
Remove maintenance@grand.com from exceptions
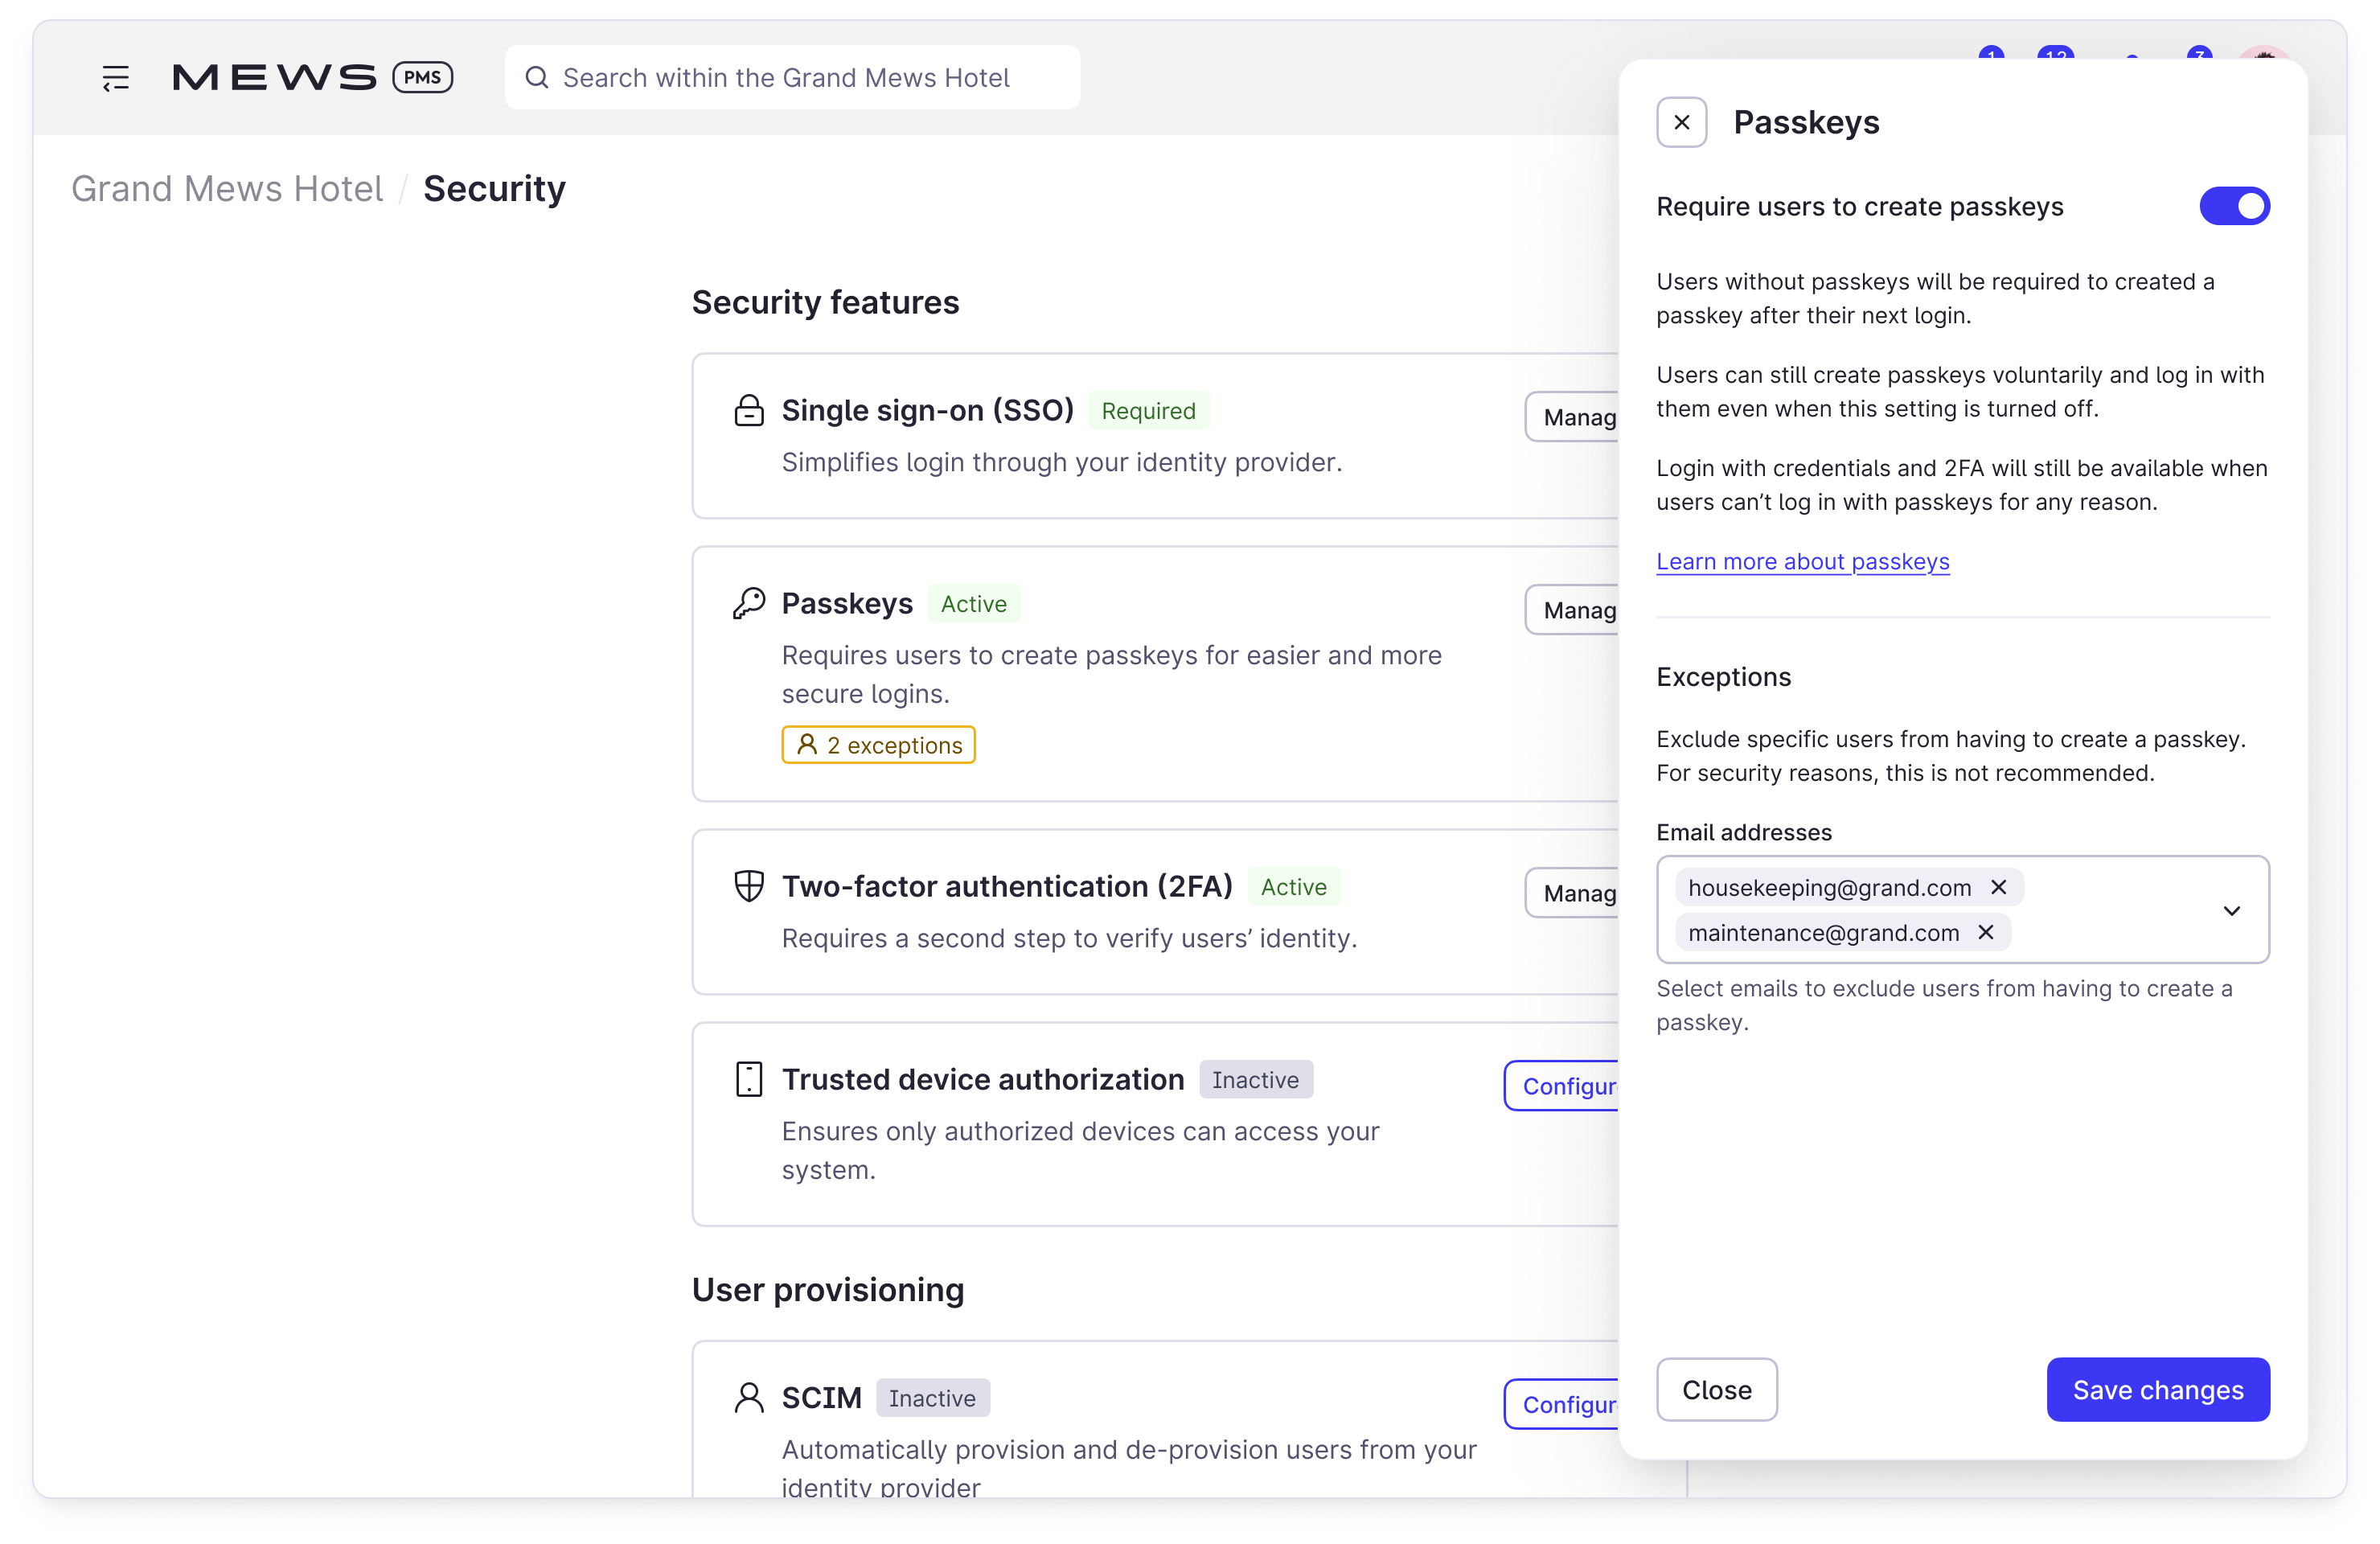click(1986, 933)
